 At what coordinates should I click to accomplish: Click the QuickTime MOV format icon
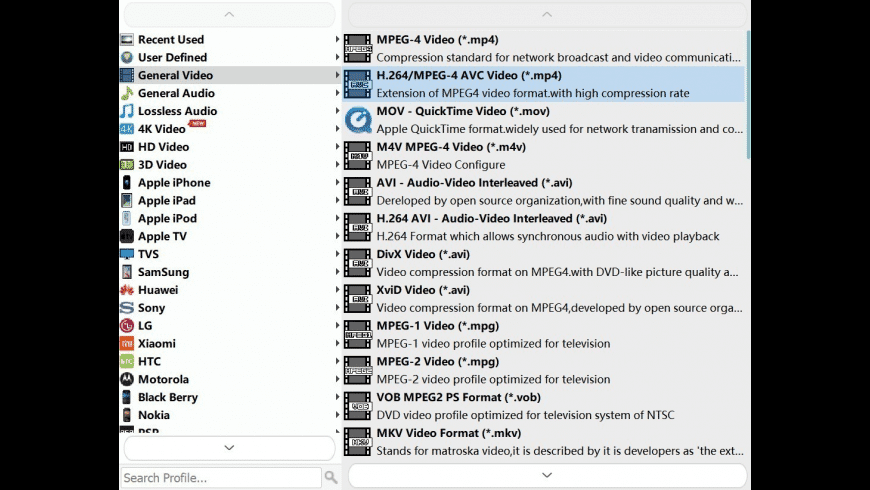click(x=358, y=120)
